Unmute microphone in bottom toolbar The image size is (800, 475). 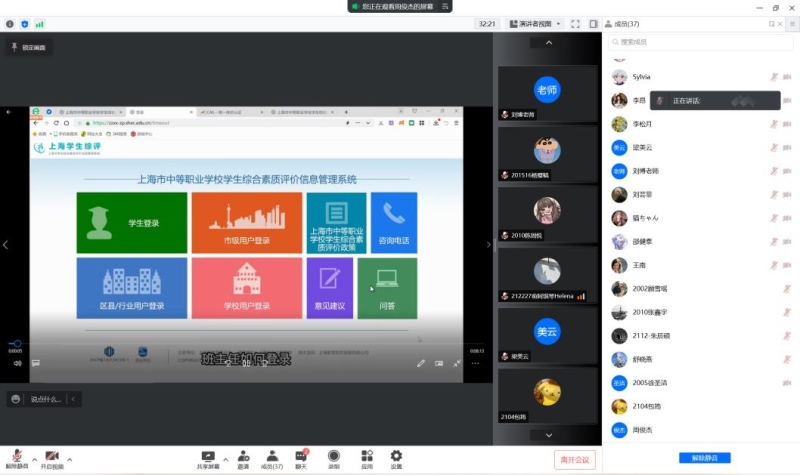tap(17, 459)
